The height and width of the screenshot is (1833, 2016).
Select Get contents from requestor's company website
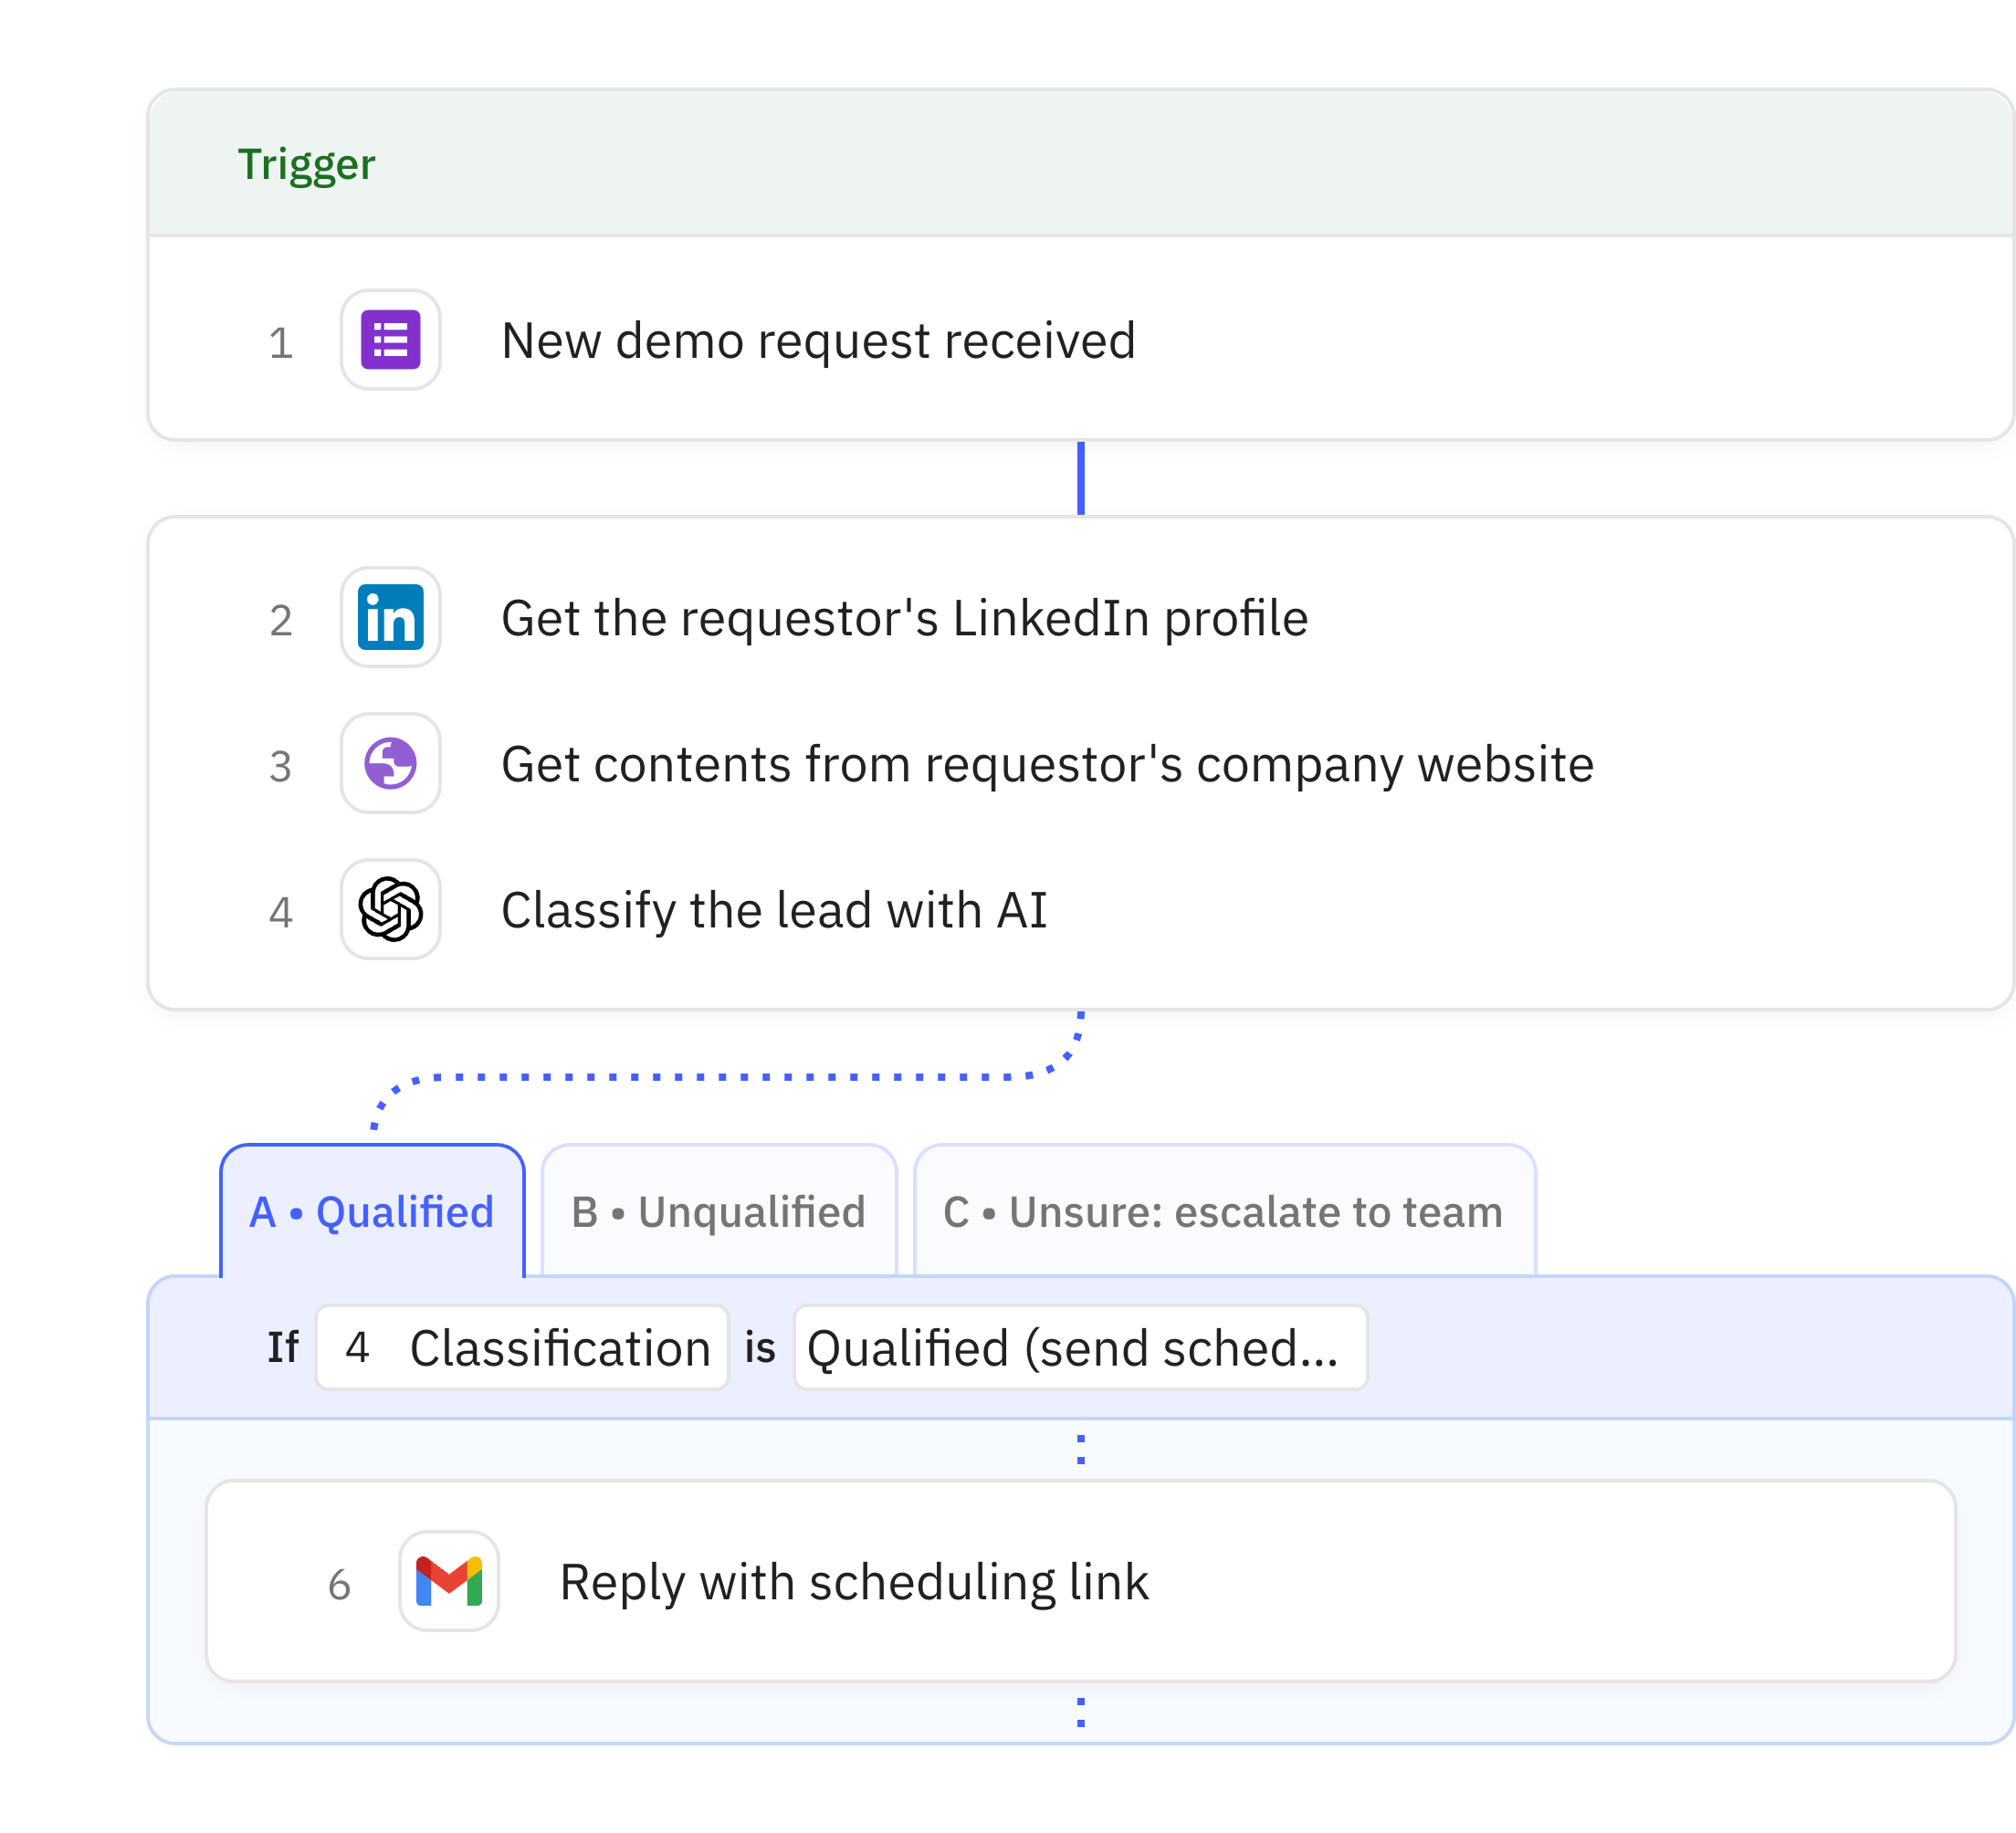pyautogui.click(x=1047, y=765)
